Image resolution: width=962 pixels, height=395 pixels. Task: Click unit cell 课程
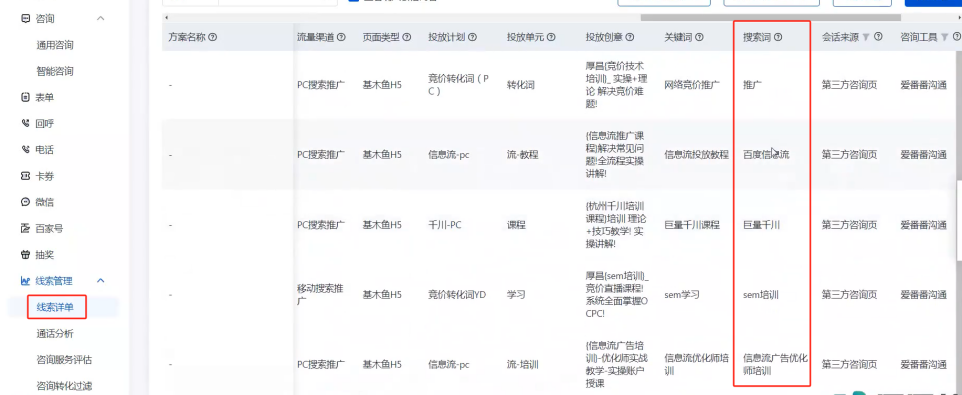coord(517,225)
